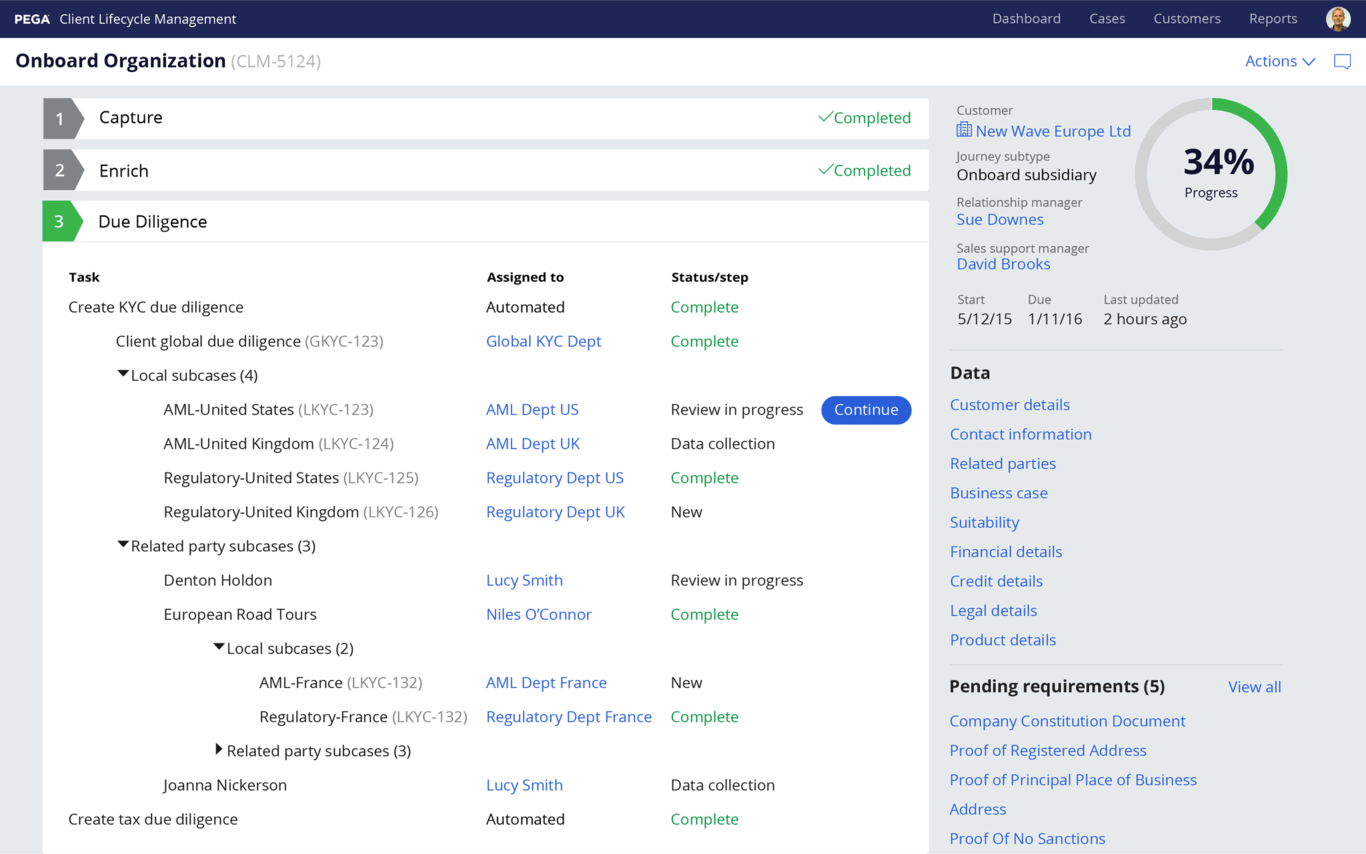Open the View all pending requirements link

(x=1254, y=686)
